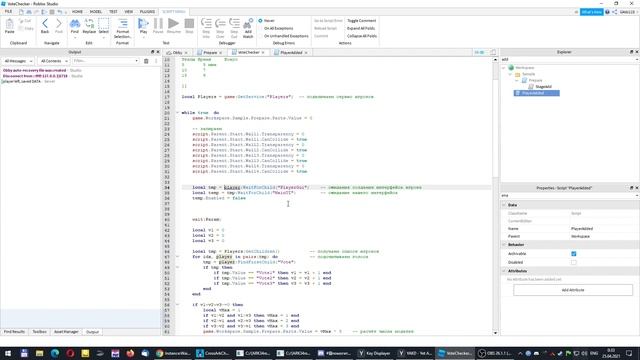
Task: Click Toggle Comment action
Action: click(362, 20)
